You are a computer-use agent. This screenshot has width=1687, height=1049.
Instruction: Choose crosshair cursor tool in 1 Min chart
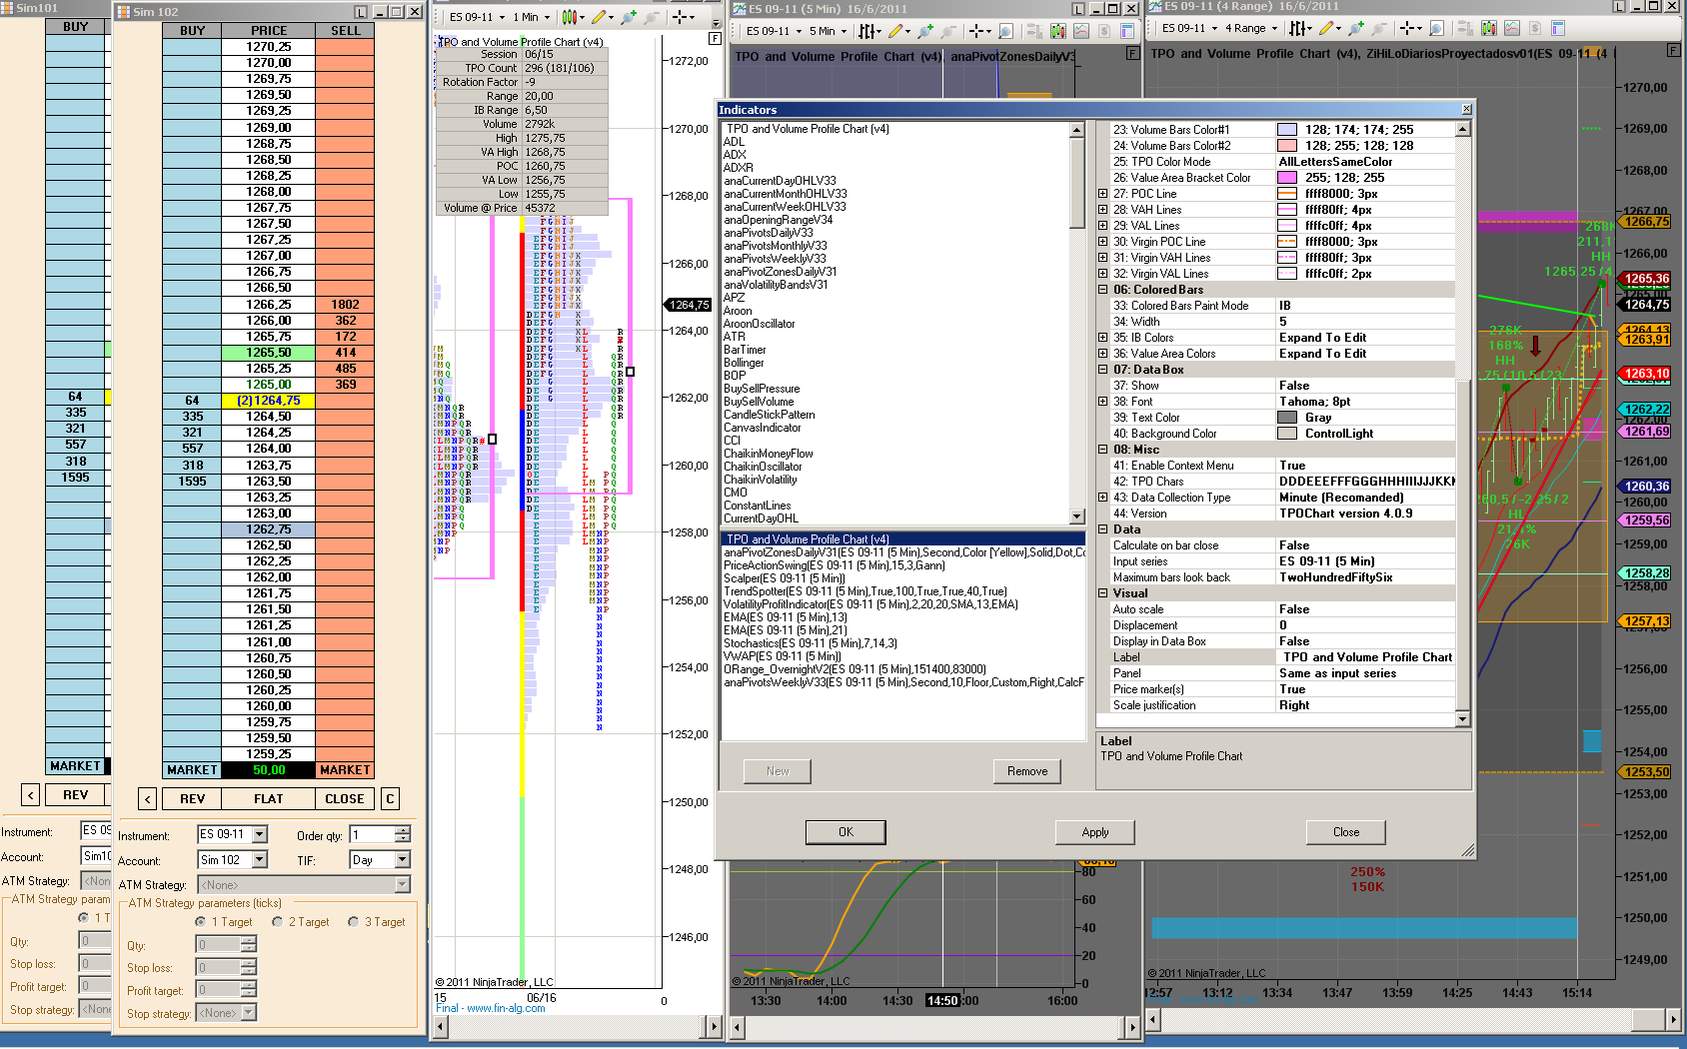pos(680,17)
